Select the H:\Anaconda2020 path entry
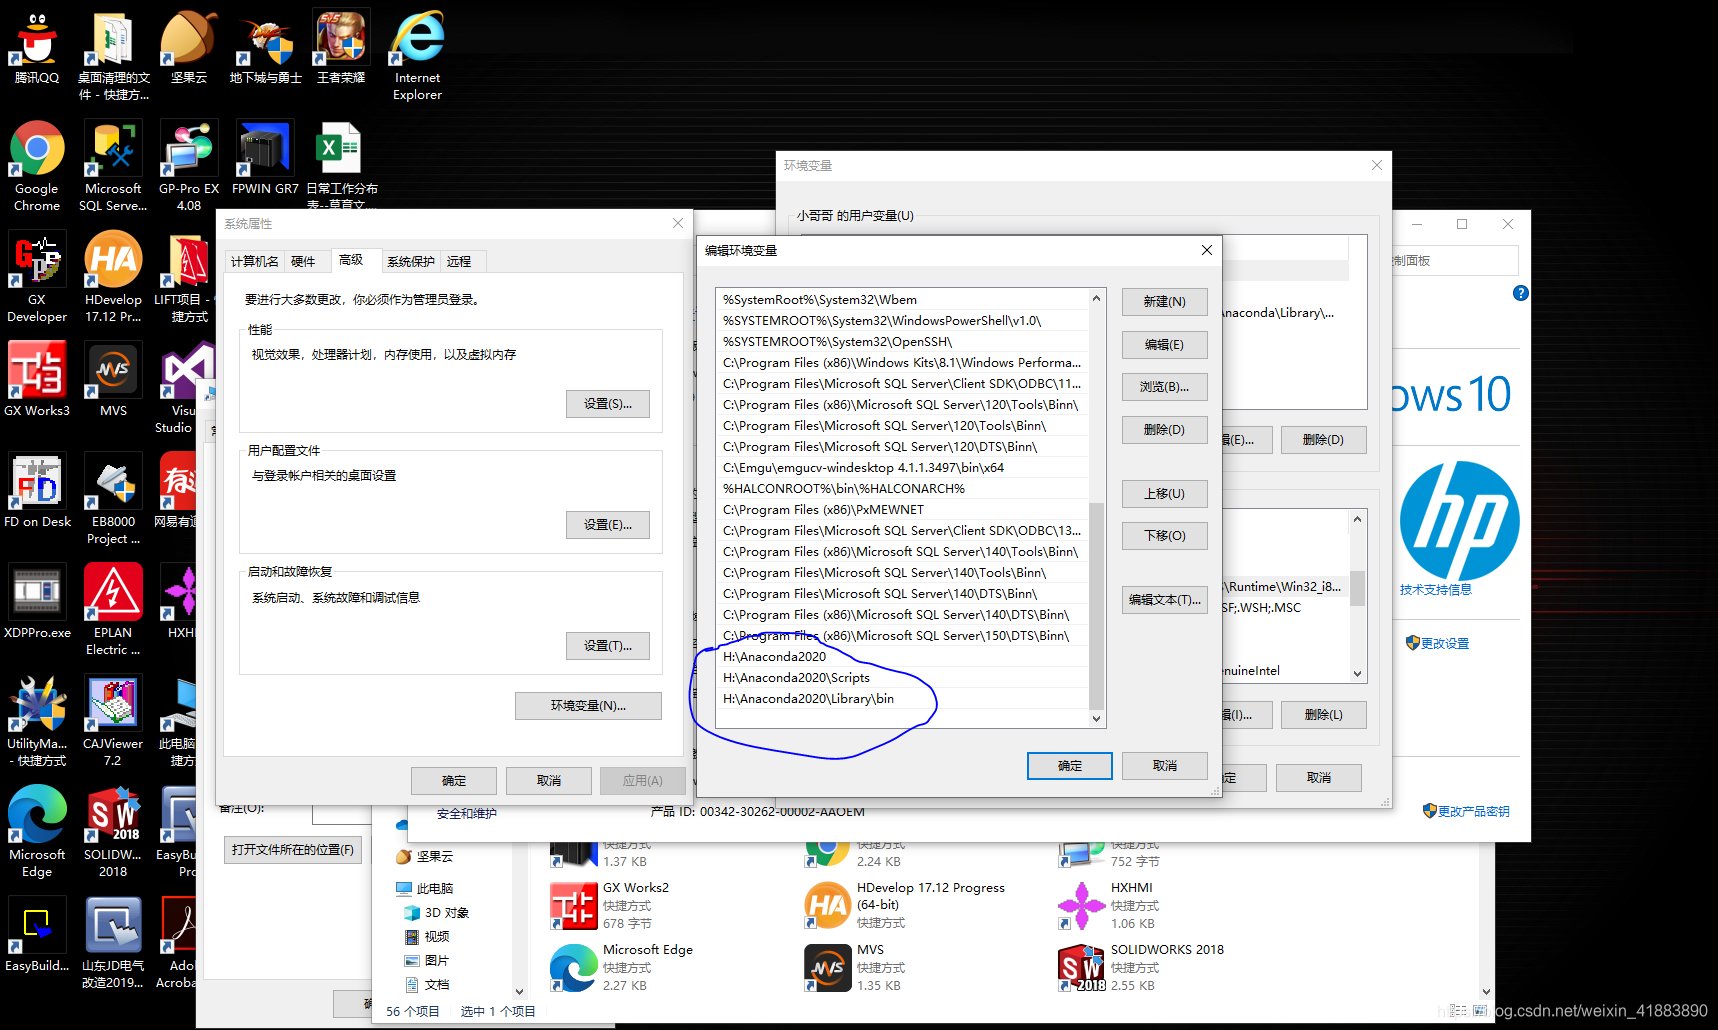 click(902, 657)
